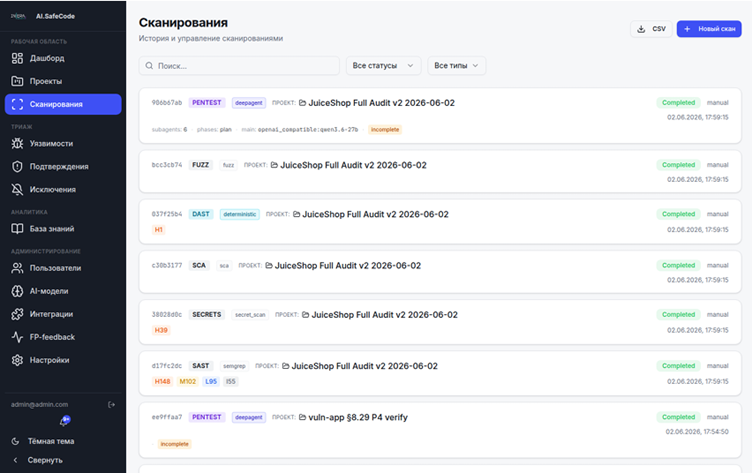Click the scan ID 037f25b4
752x473 pixels.
click(167, 214)
